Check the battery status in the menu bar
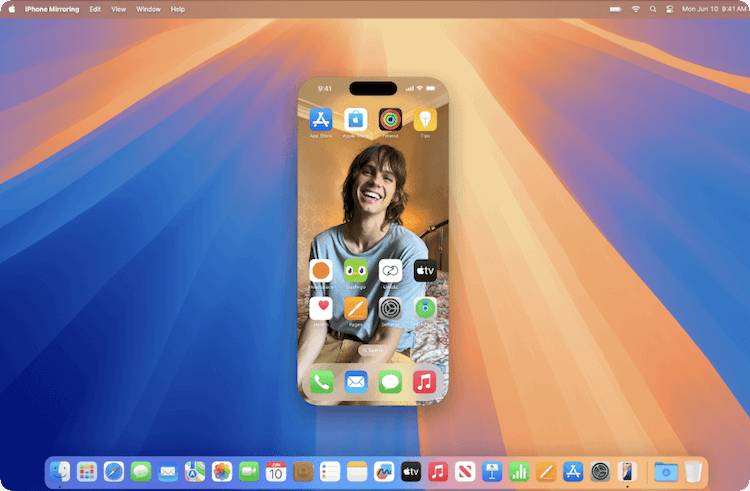 click(616, 9)
